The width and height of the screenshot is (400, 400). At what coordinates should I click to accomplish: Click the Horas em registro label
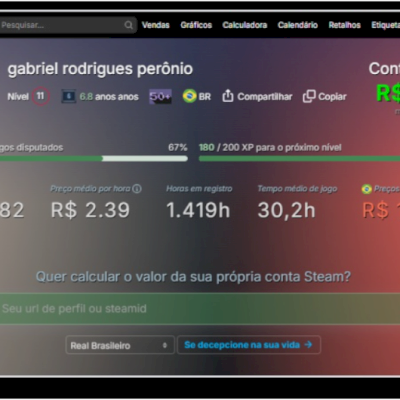click(199, 189)
